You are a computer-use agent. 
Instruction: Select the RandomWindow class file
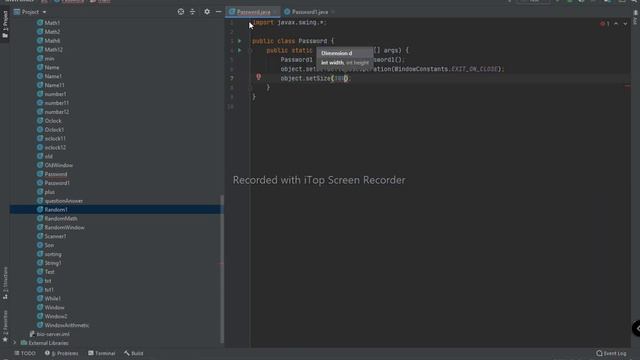[x=61, y=227]
